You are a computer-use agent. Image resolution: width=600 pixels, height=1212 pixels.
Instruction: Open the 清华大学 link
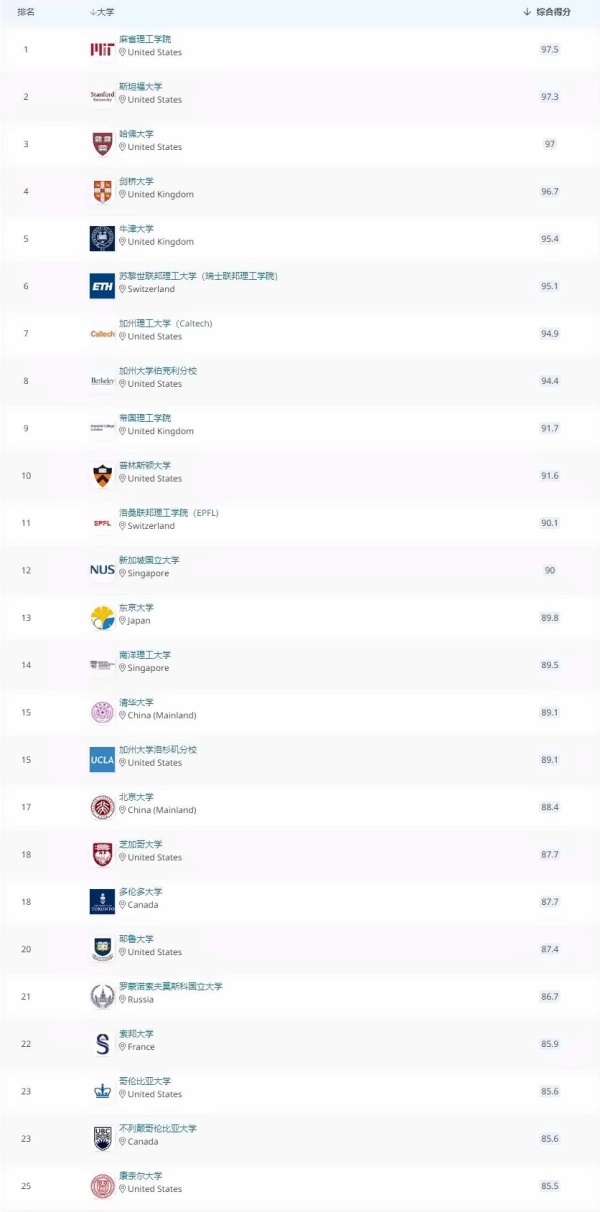[137, 703]
